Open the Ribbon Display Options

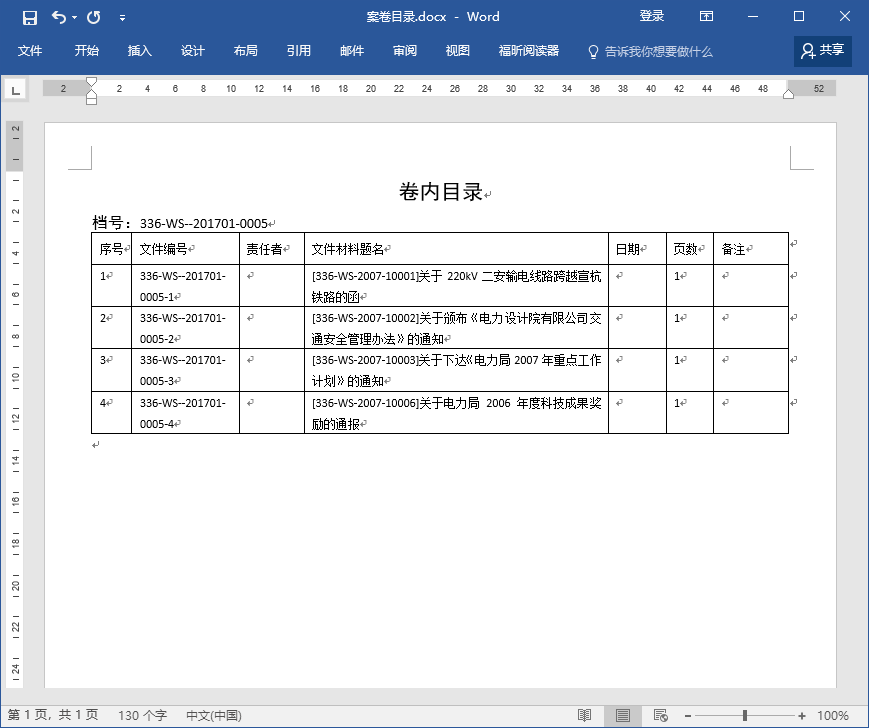[706, 17]
